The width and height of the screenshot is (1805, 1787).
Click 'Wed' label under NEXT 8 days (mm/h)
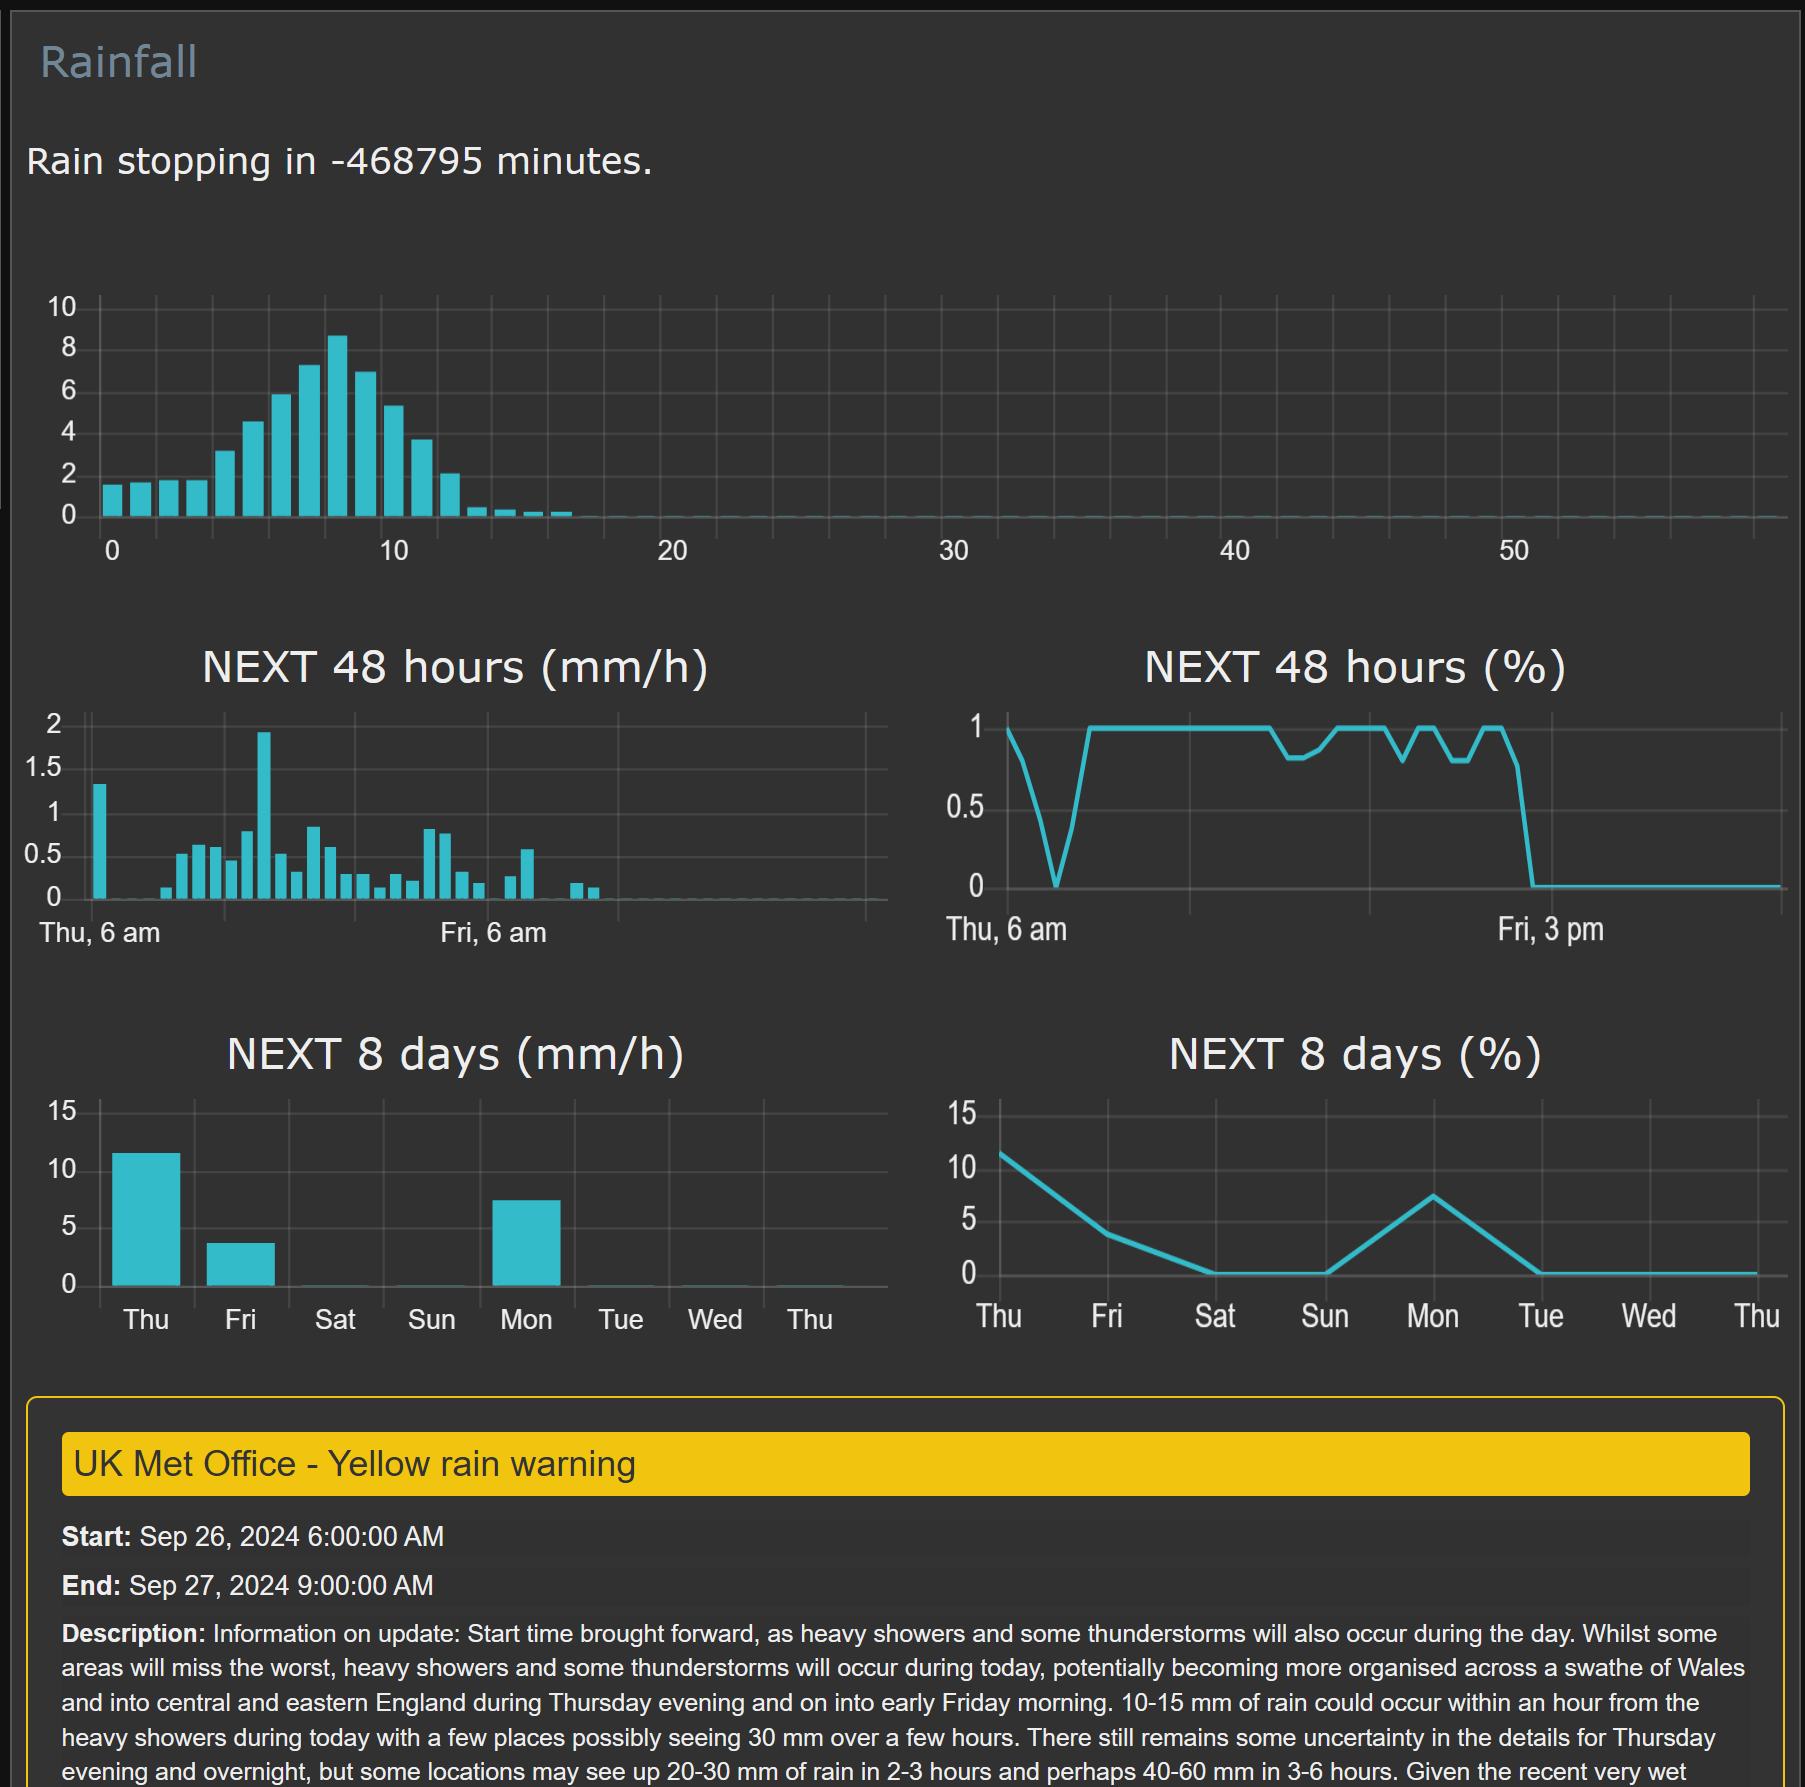715,1319
